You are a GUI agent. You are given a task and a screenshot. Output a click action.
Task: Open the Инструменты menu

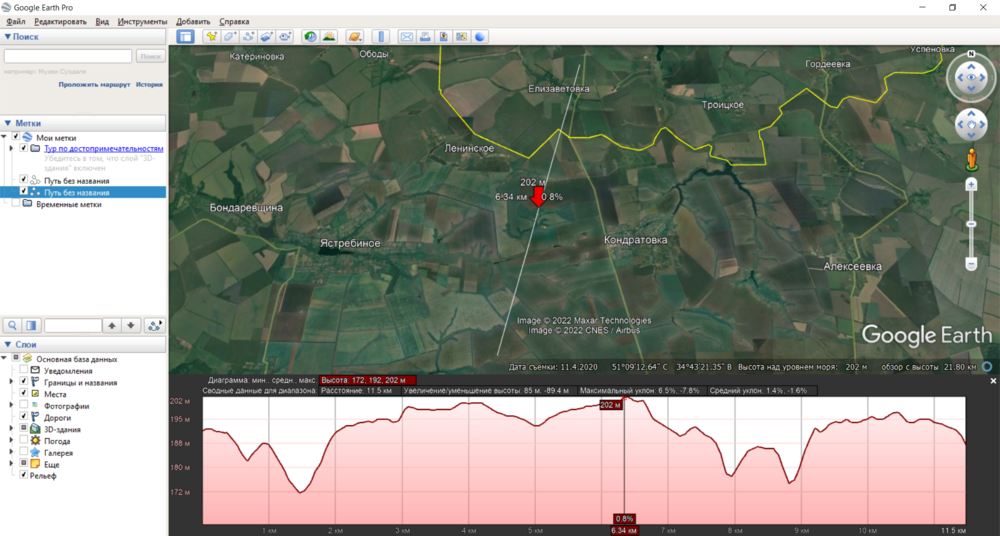(142, 21)
